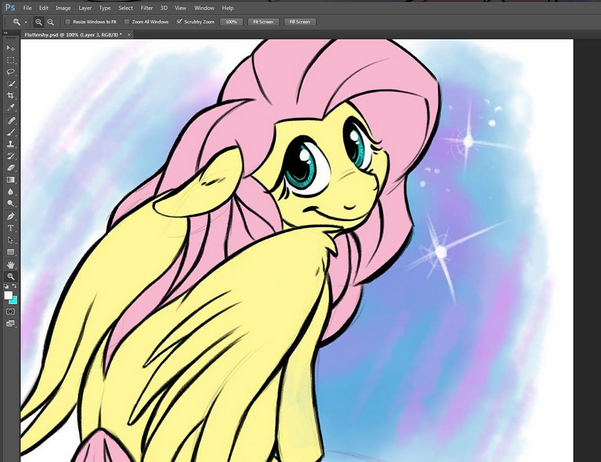Open the Window menu
This screenshot has height=462, width=601.
tap(204, 8)
